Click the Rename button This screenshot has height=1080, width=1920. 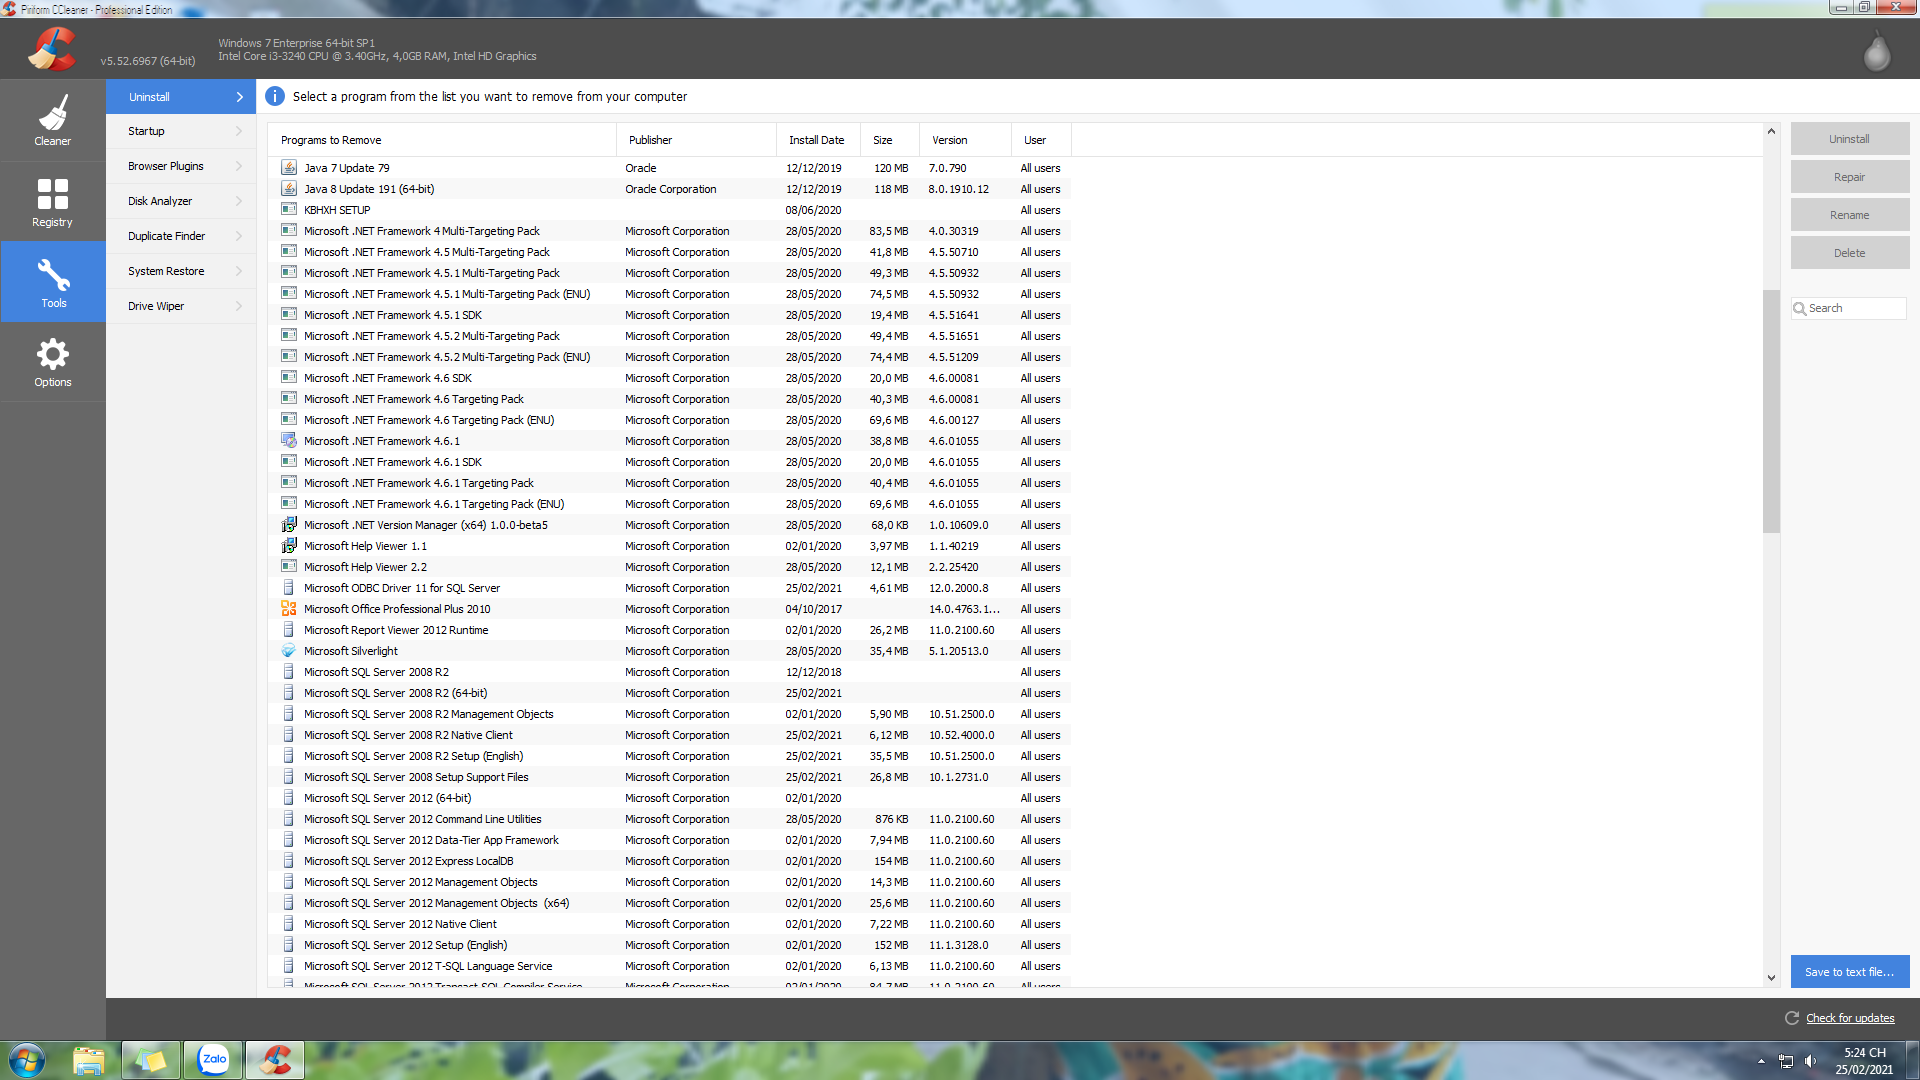click(1849, 215)
